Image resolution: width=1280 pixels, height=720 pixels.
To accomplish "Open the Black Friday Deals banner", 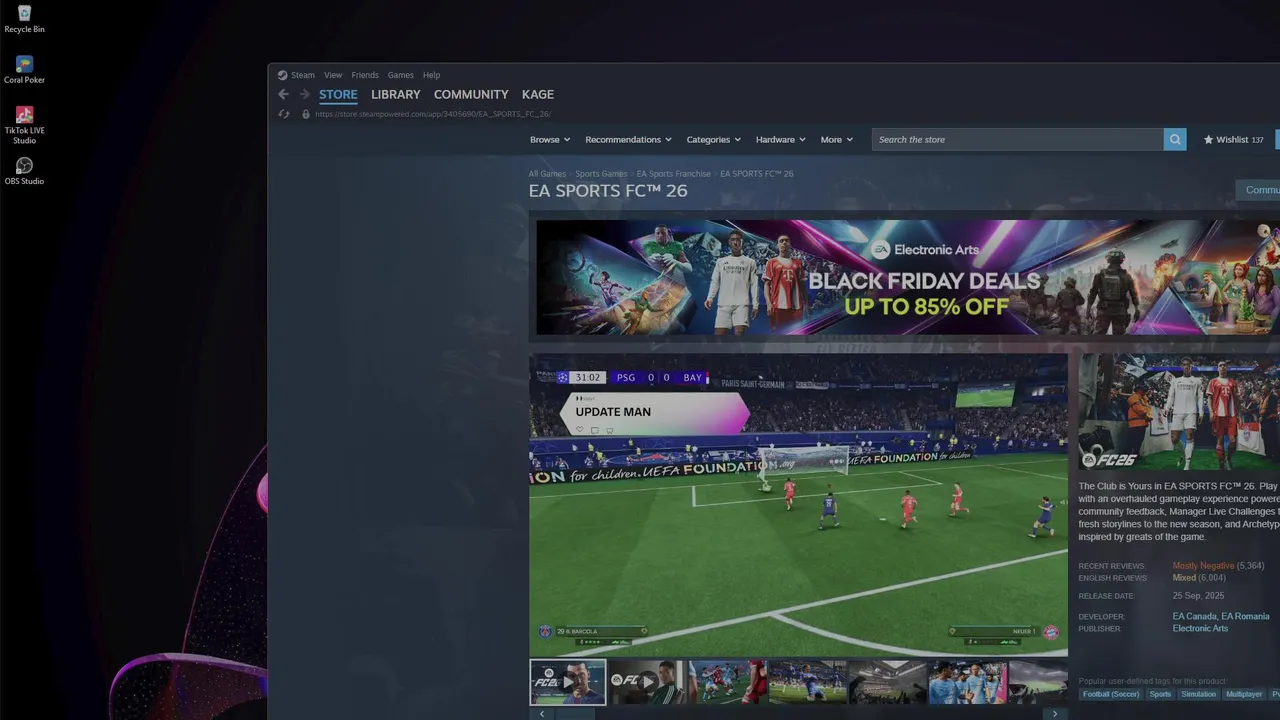I will click(908, 277).
